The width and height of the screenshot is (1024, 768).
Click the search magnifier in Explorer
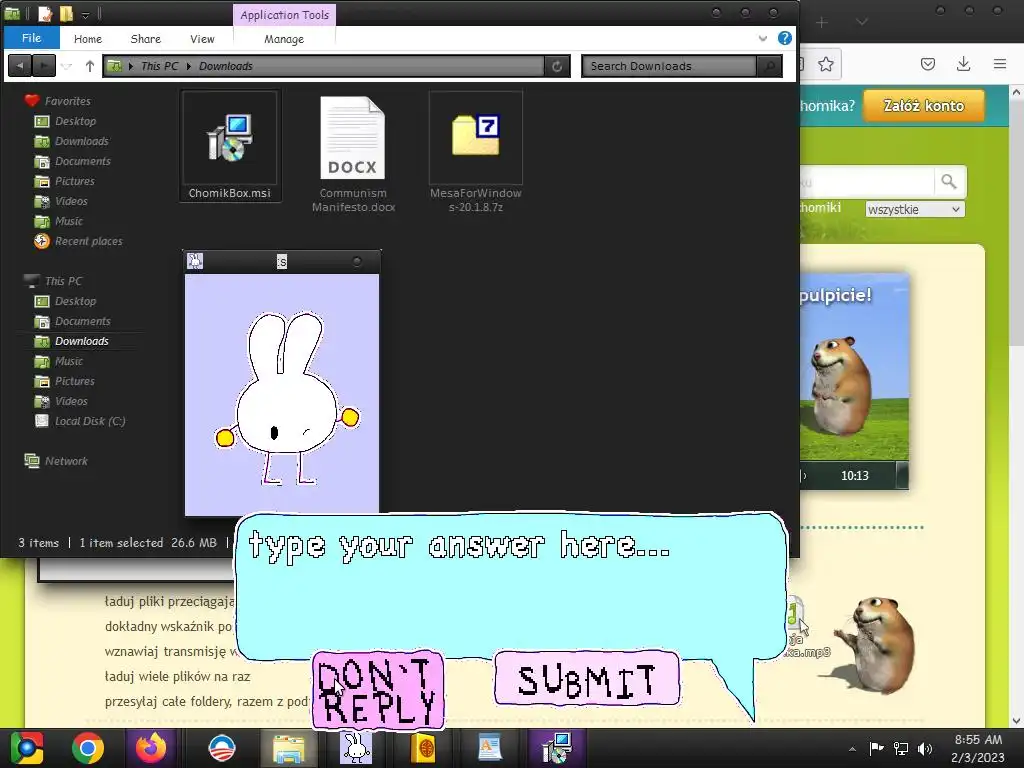click(769, 66)
